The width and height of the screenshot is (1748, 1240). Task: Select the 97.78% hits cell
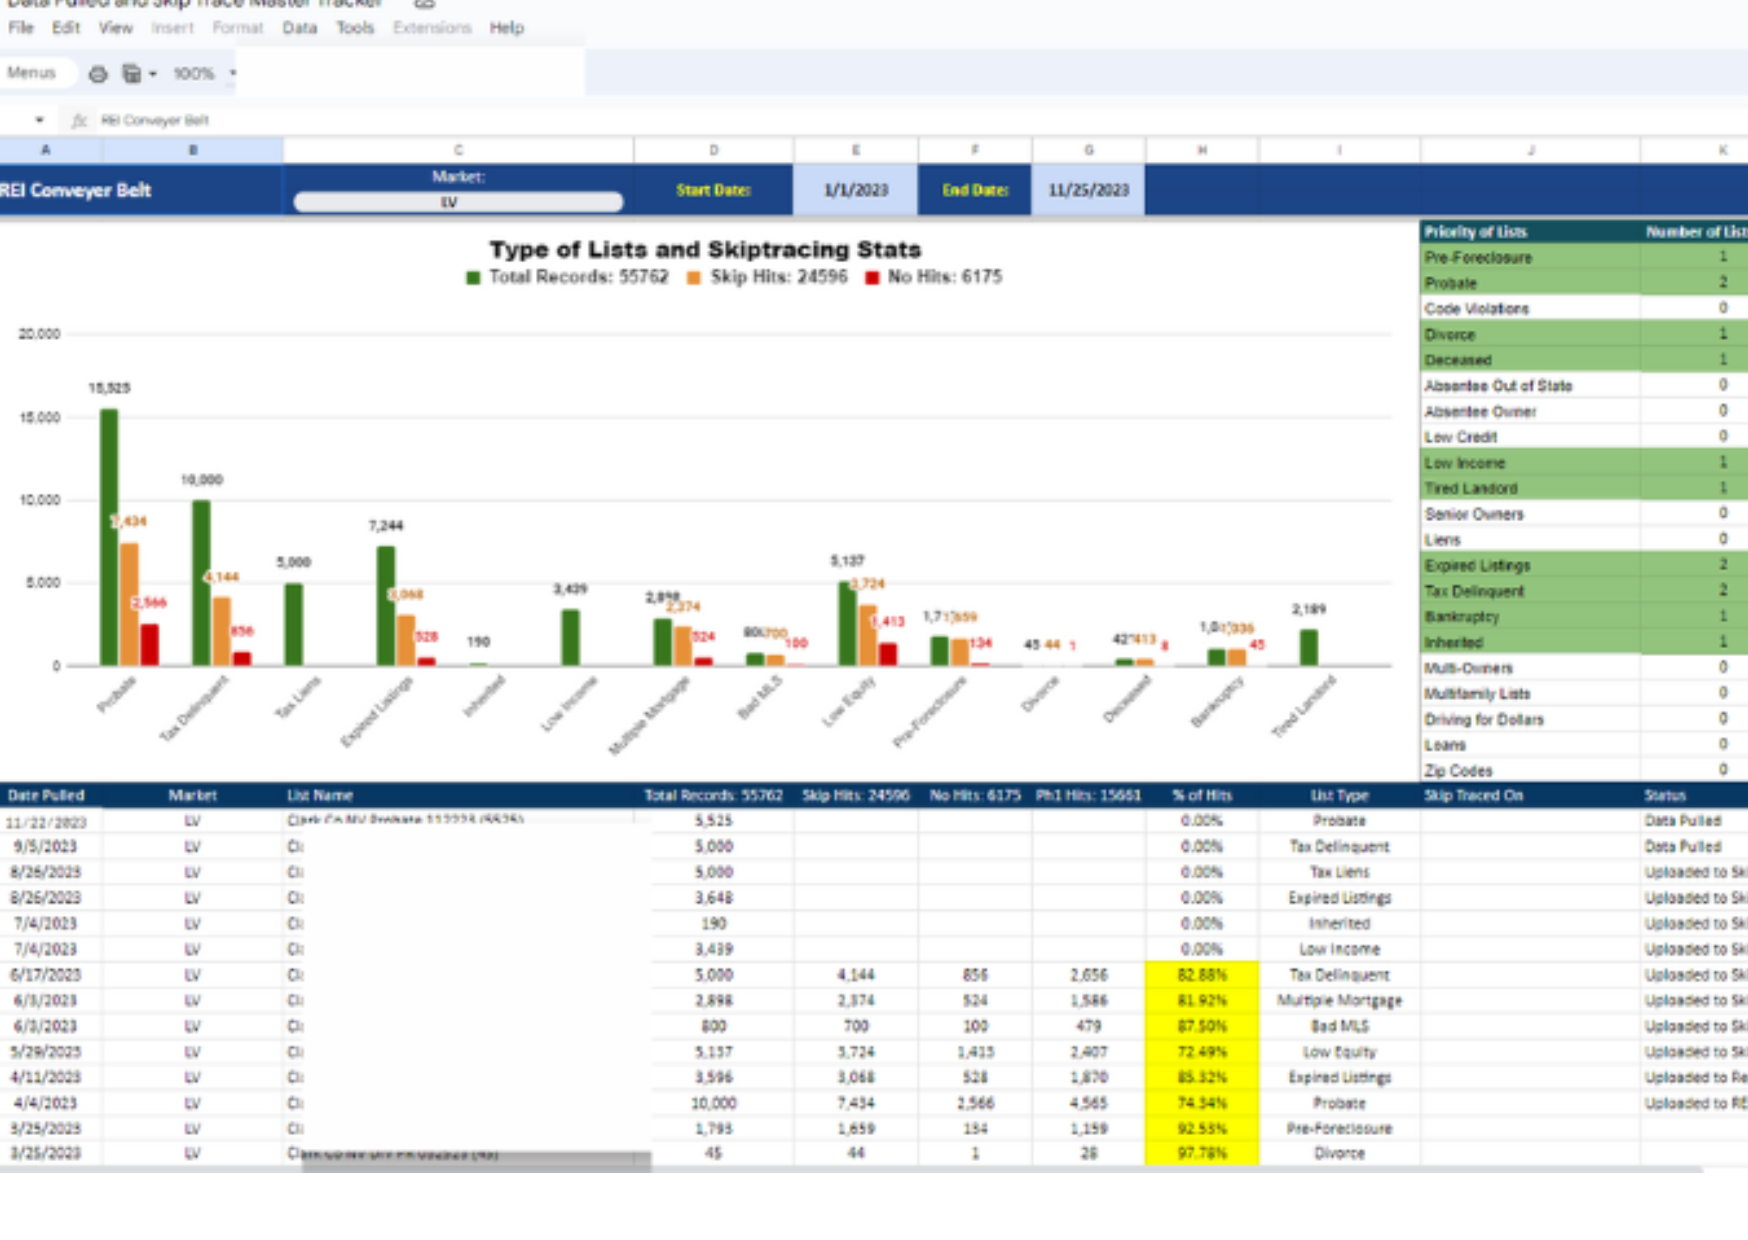1202,1154
